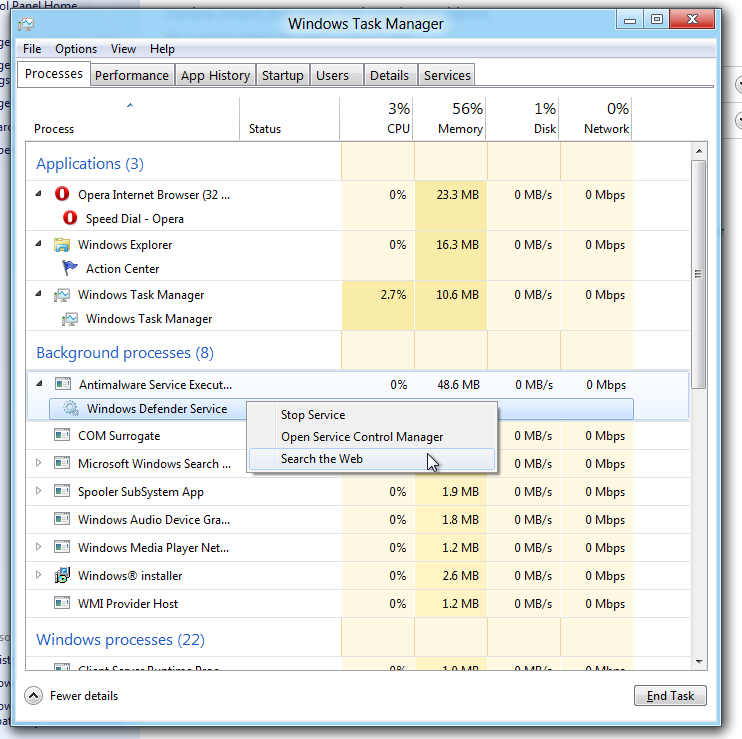
Task: Click the Windows Task Manager parent row icon
Action: [62, 295]
